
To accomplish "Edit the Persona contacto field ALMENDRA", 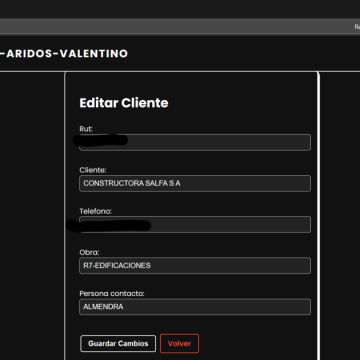I will [x=195, y=307].
